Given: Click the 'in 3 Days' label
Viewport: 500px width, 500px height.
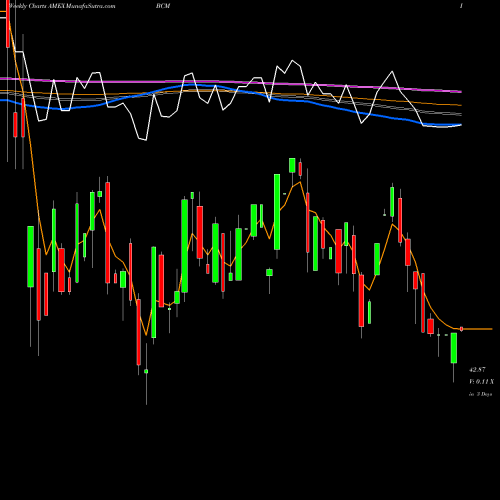Looking at the screenshot, I should coord(480,394).
